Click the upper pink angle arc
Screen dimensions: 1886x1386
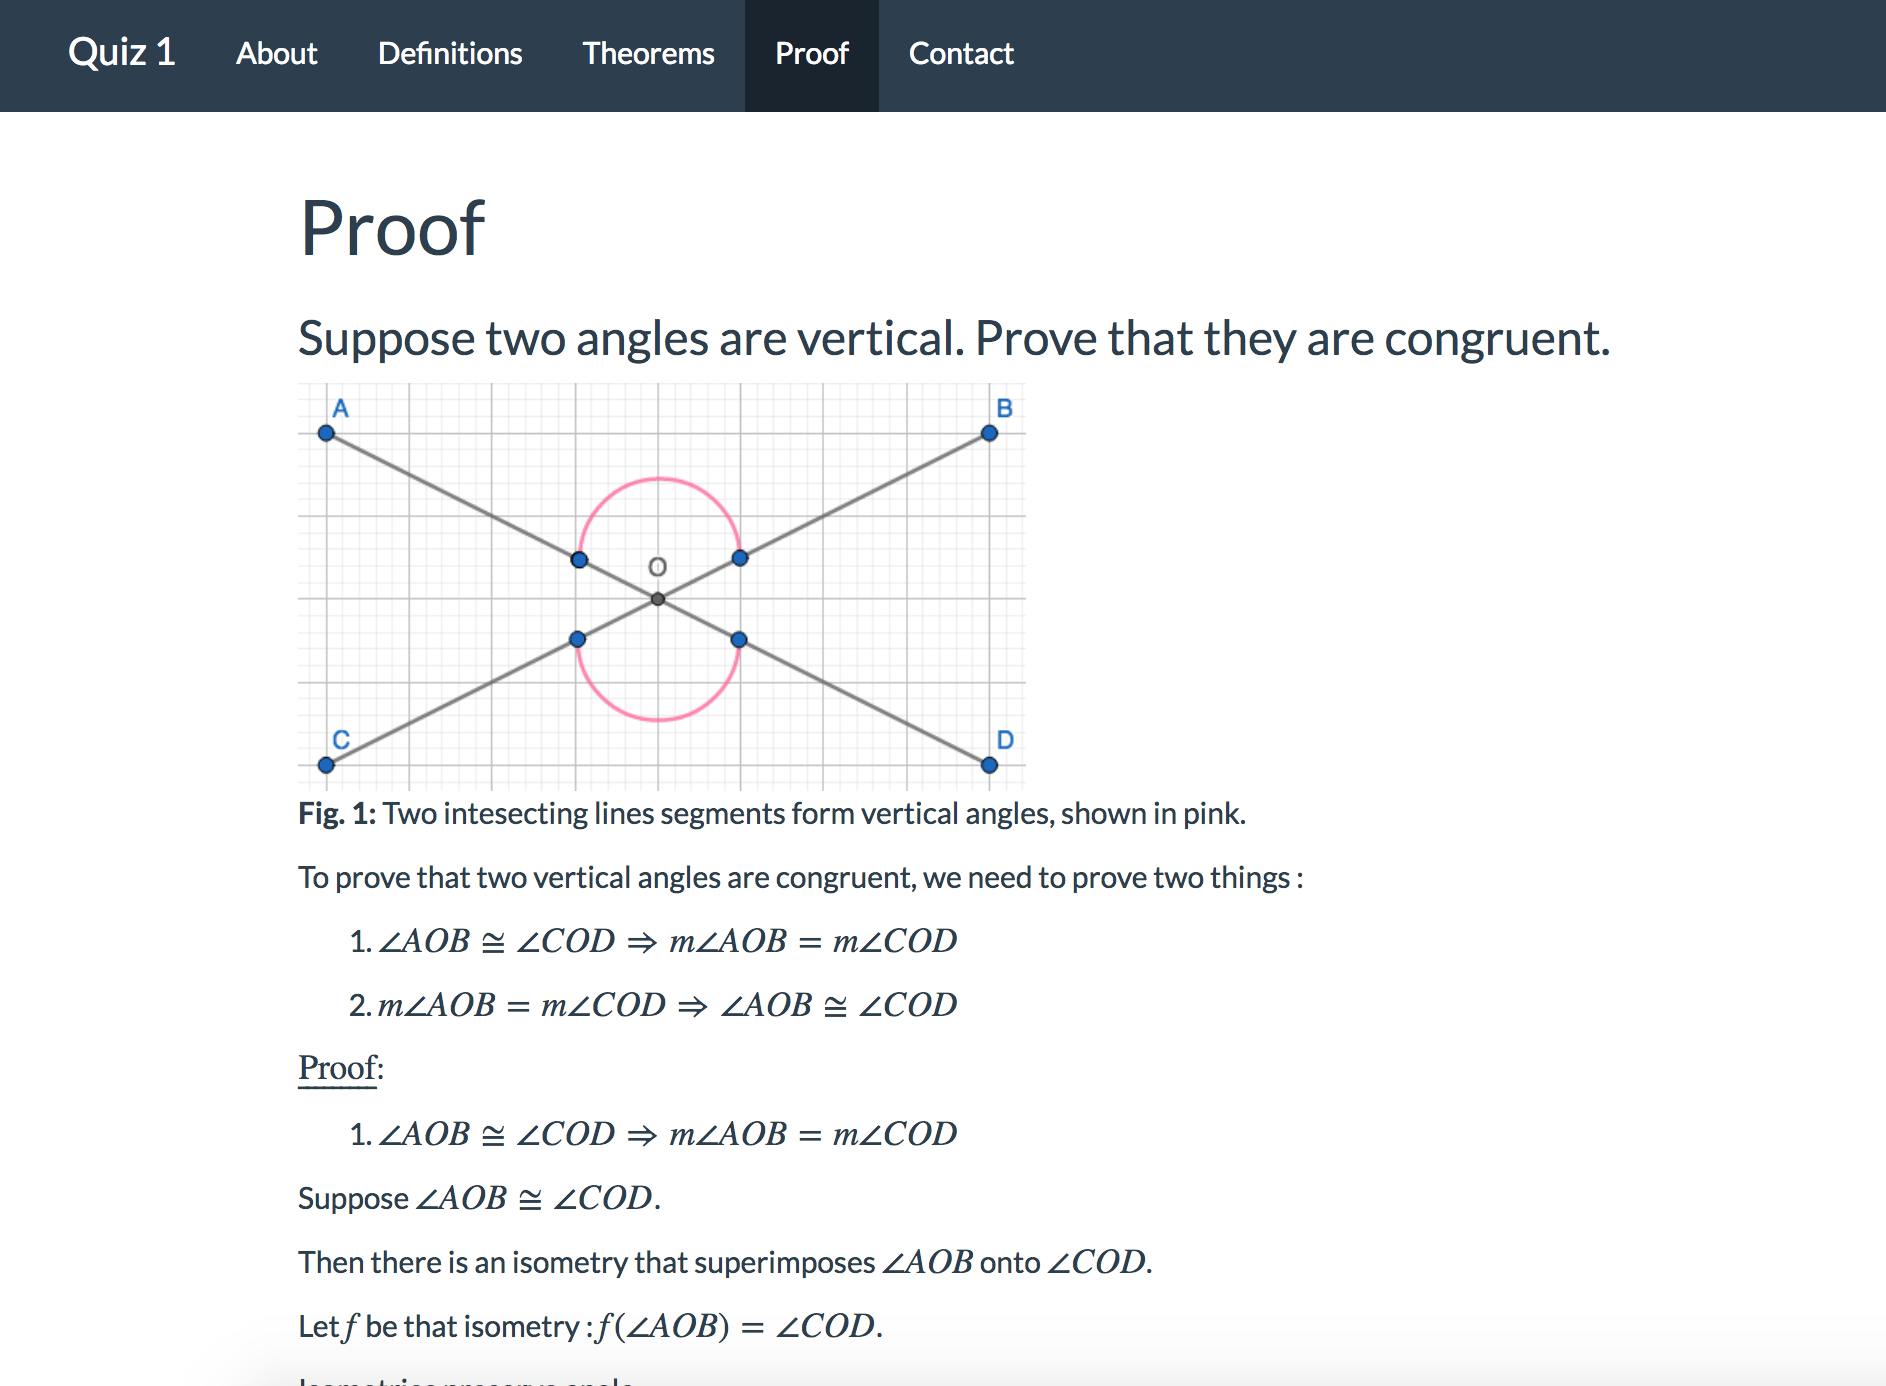point(659,479)
